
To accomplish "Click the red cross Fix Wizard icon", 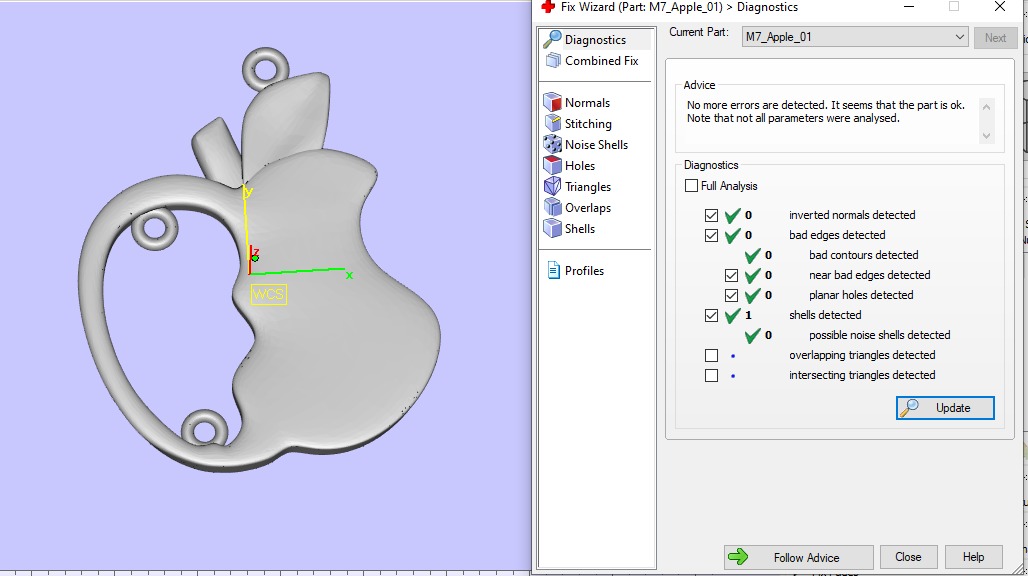I will pyautogui.click(x=547, y=7).
